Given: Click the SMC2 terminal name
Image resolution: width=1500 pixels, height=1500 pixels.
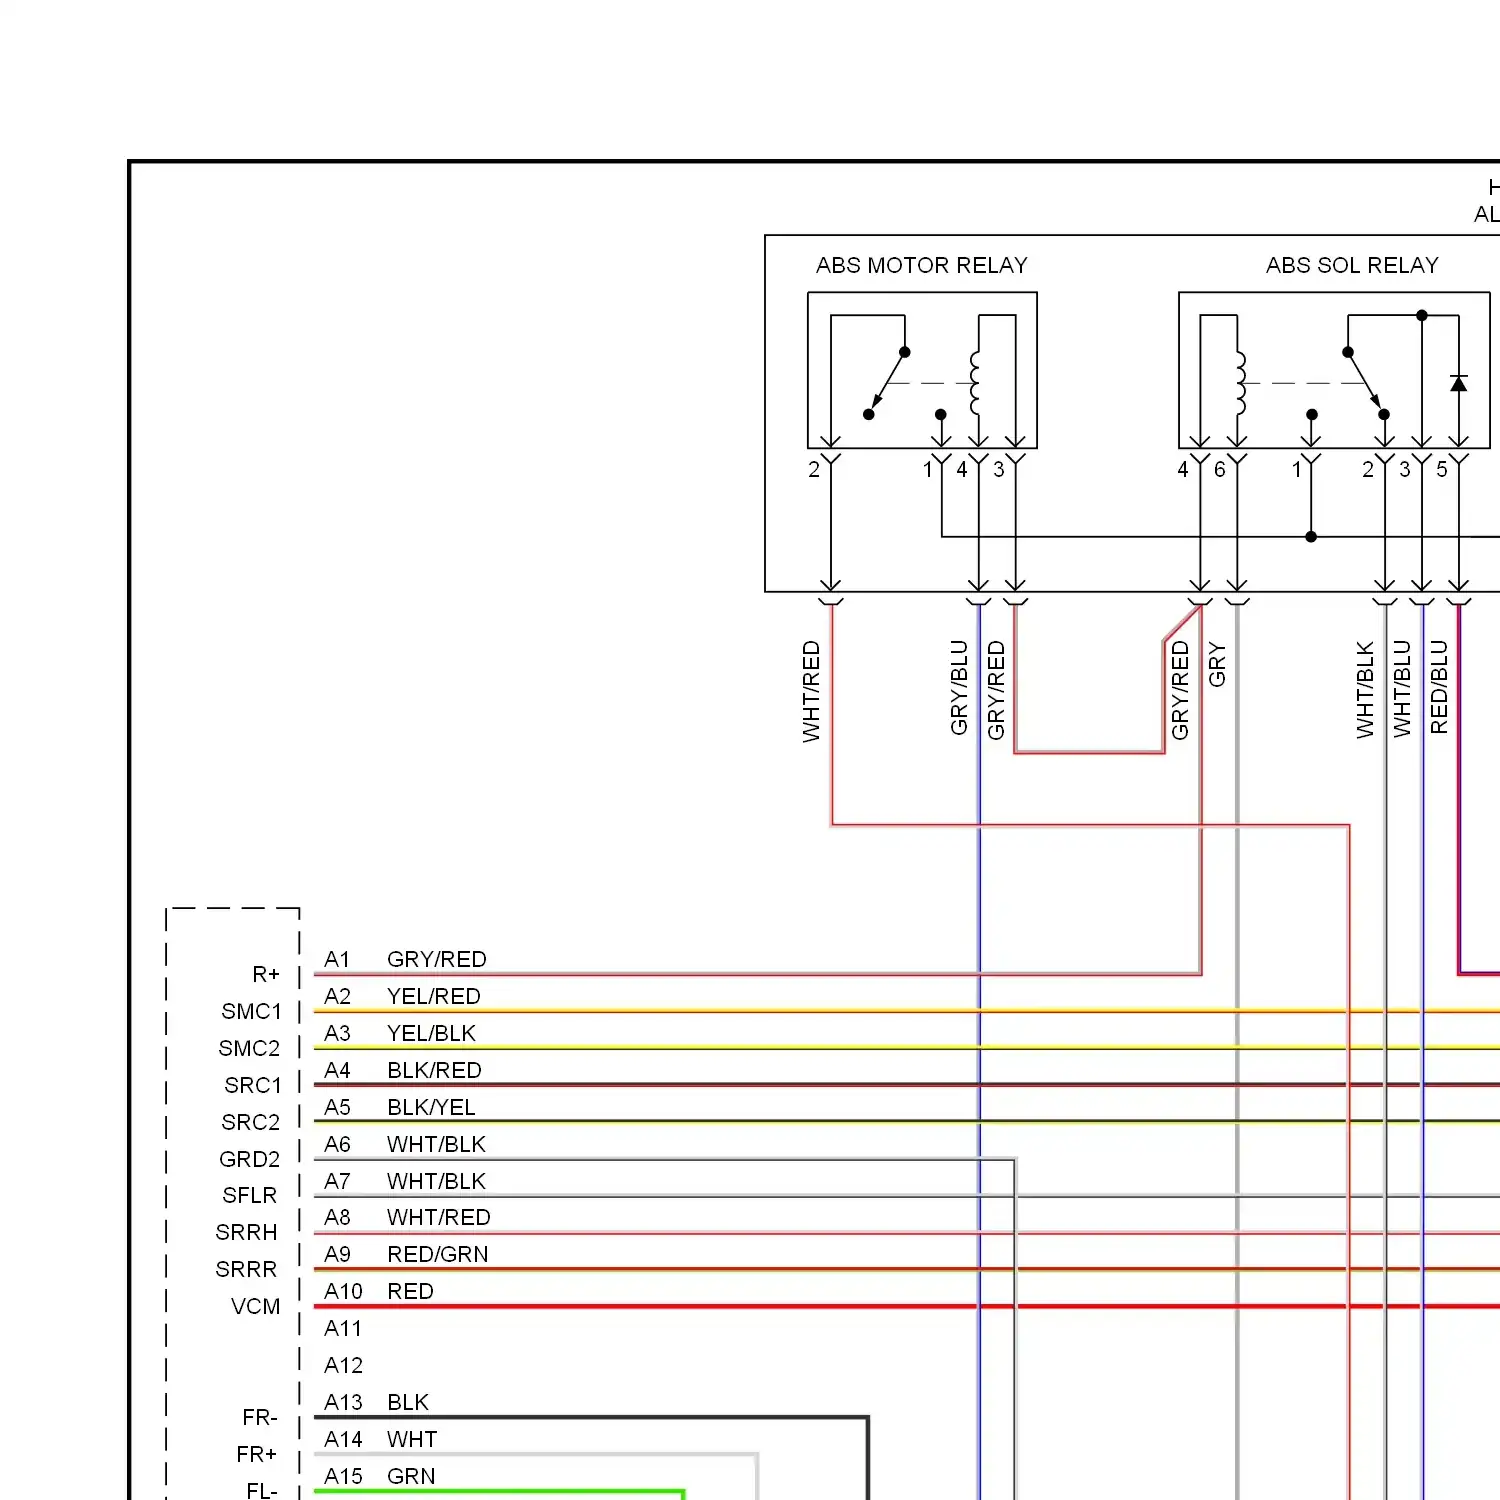Looking at the screenshot, I should (250, 1048).
